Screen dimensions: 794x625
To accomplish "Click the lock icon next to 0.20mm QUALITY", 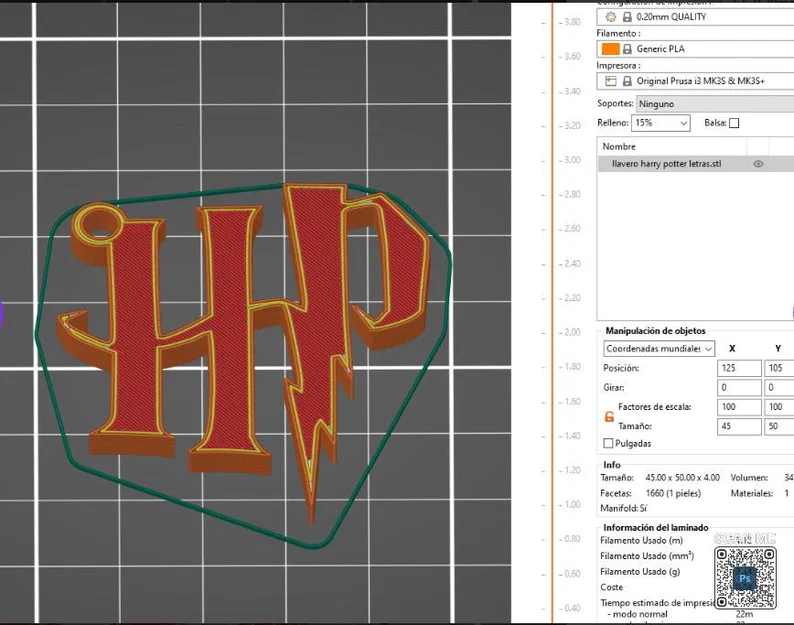I will [627, 17].
